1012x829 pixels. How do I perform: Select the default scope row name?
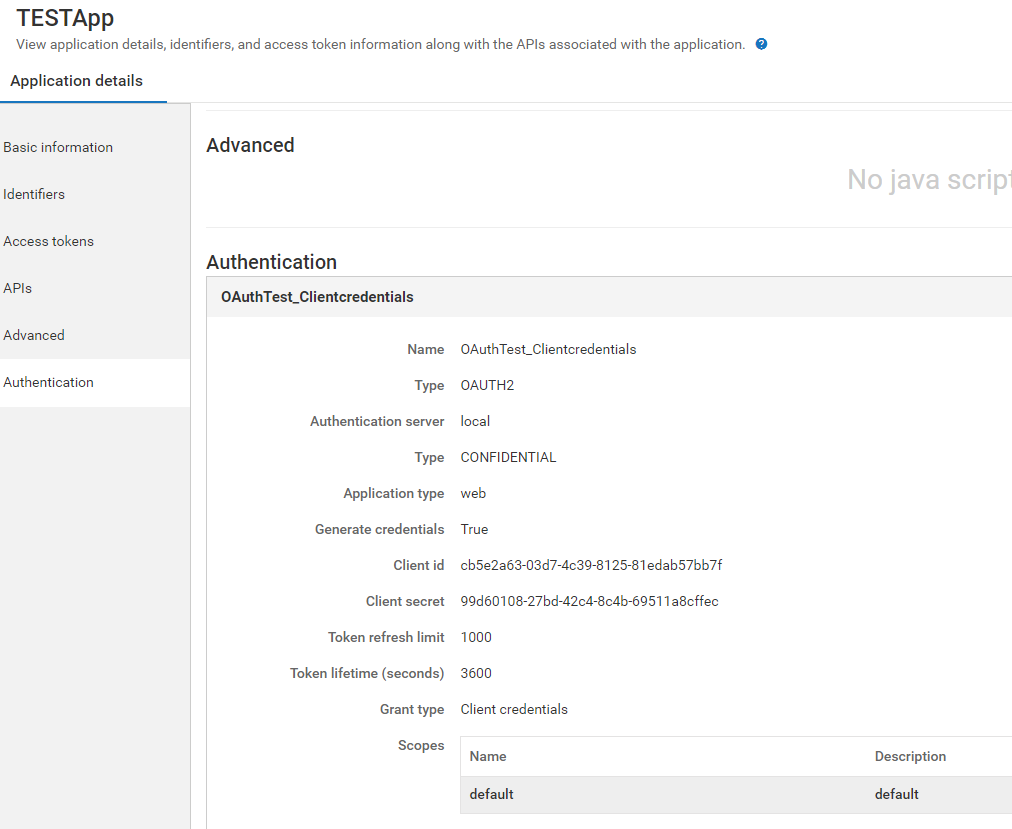point(491,794)
